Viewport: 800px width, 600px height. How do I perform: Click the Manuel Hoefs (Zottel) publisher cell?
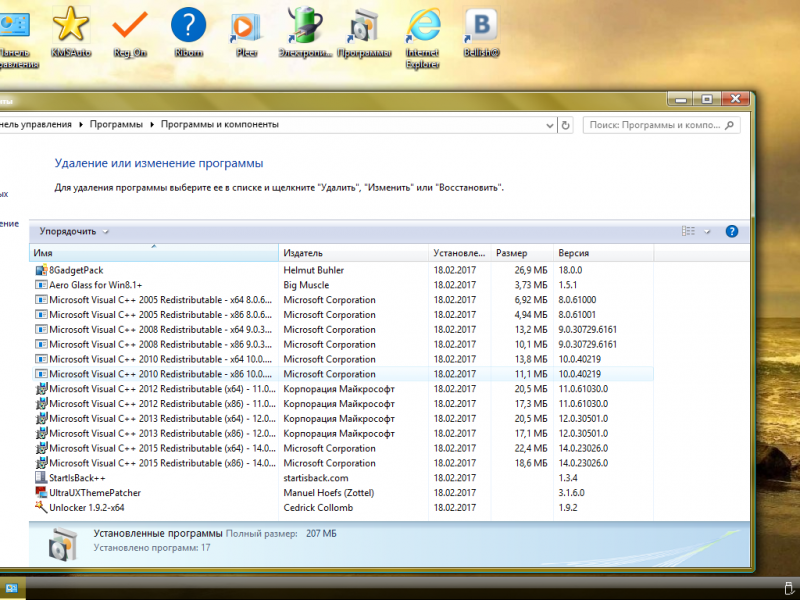329,492
